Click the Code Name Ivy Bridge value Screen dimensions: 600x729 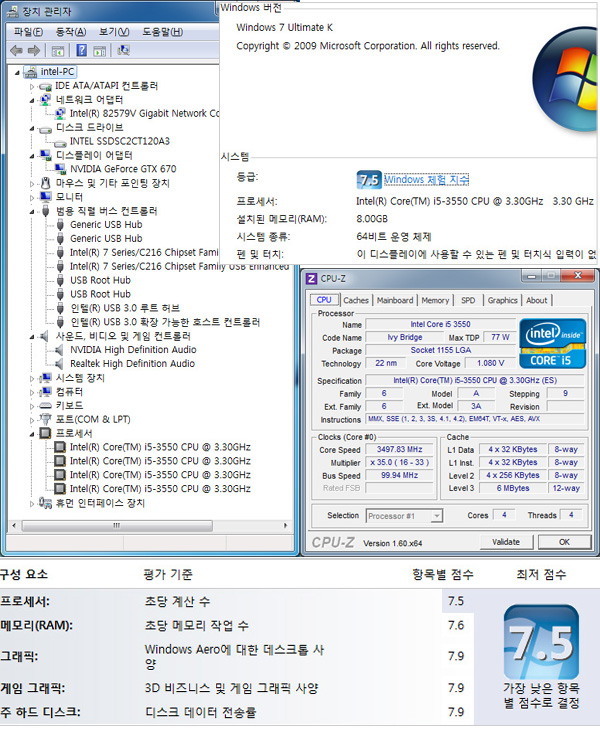404,337
